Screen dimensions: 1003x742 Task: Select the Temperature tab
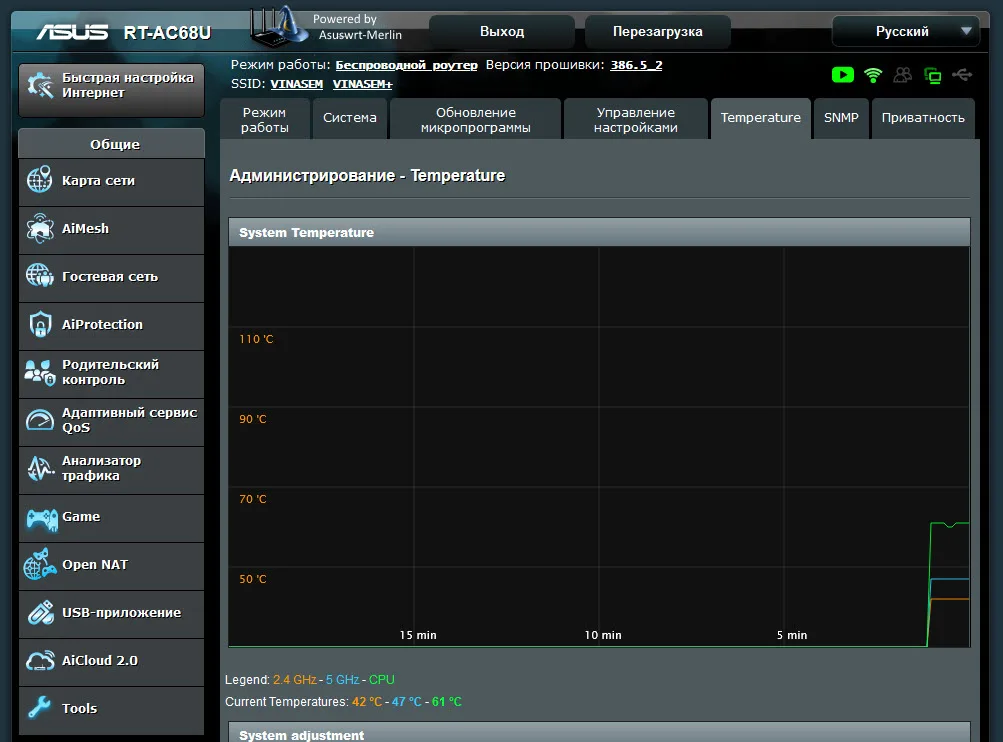click(x=761, y=119)
